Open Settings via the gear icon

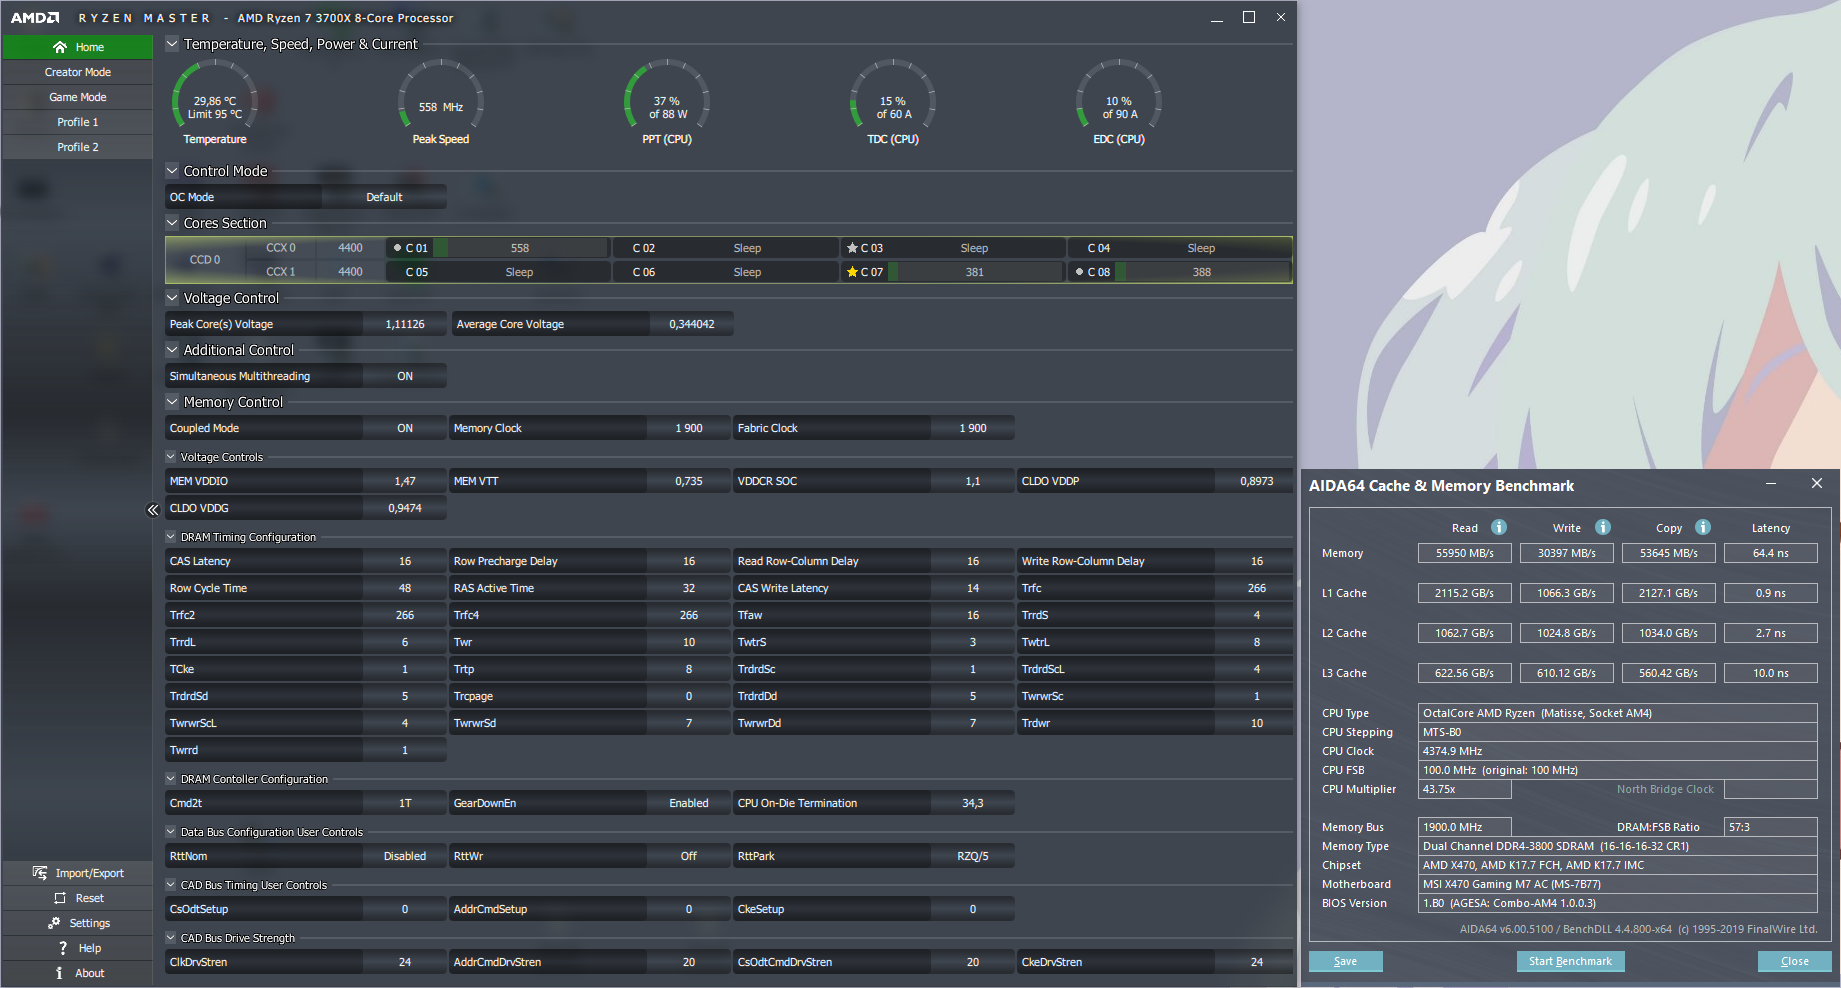pos(54,923)
